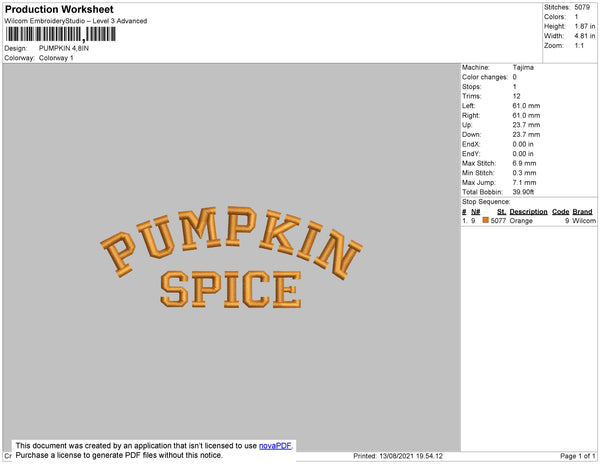Select the zoom value 1:1

pyautogui.click(x=579, y=46)
